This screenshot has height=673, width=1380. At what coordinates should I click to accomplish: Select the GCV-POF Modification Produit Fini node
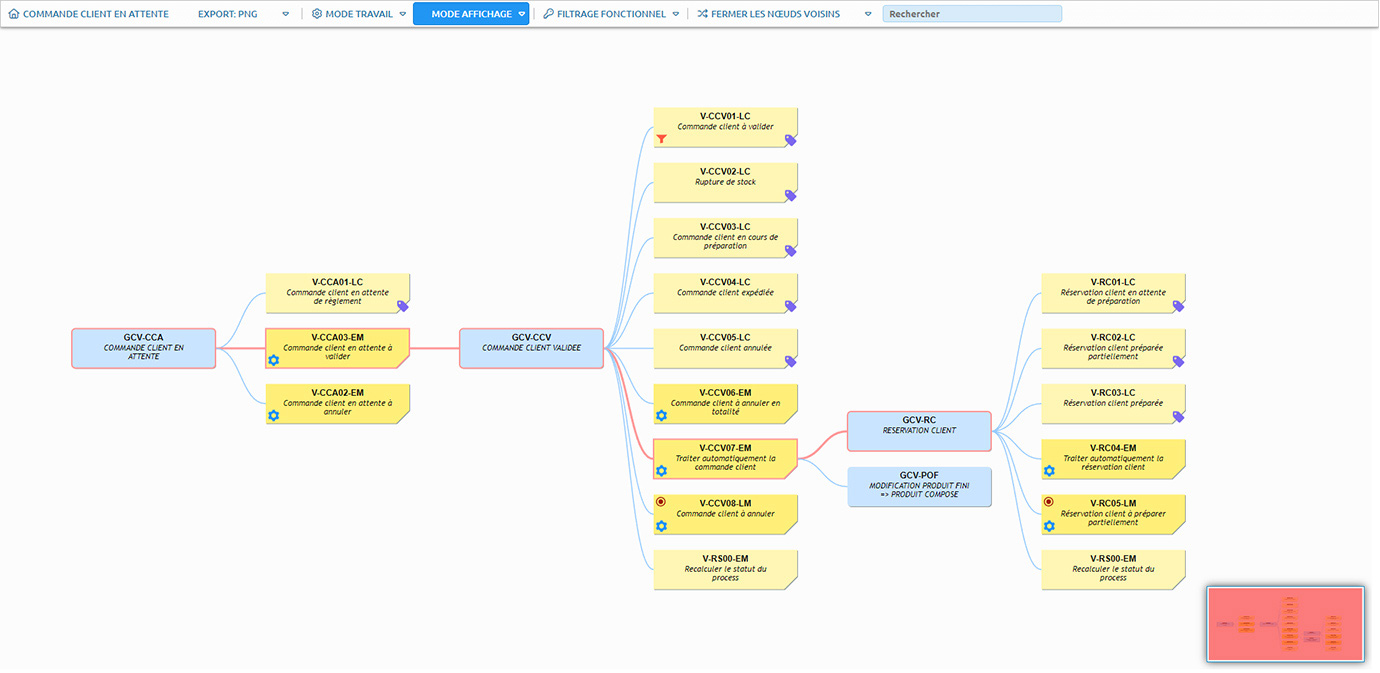(919, 487)
